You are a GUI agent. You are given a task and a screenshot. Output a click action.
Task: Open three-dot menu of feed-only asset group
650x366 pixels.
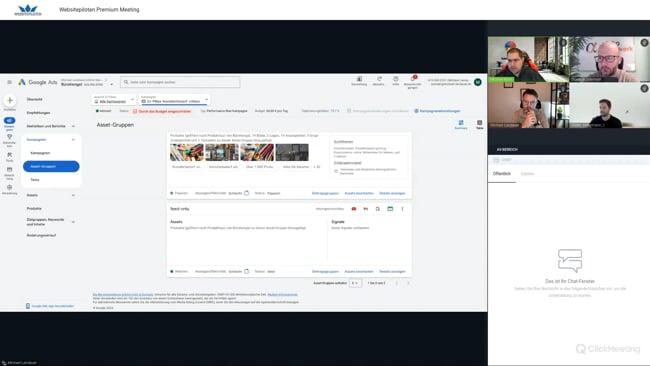coord(402,209)
